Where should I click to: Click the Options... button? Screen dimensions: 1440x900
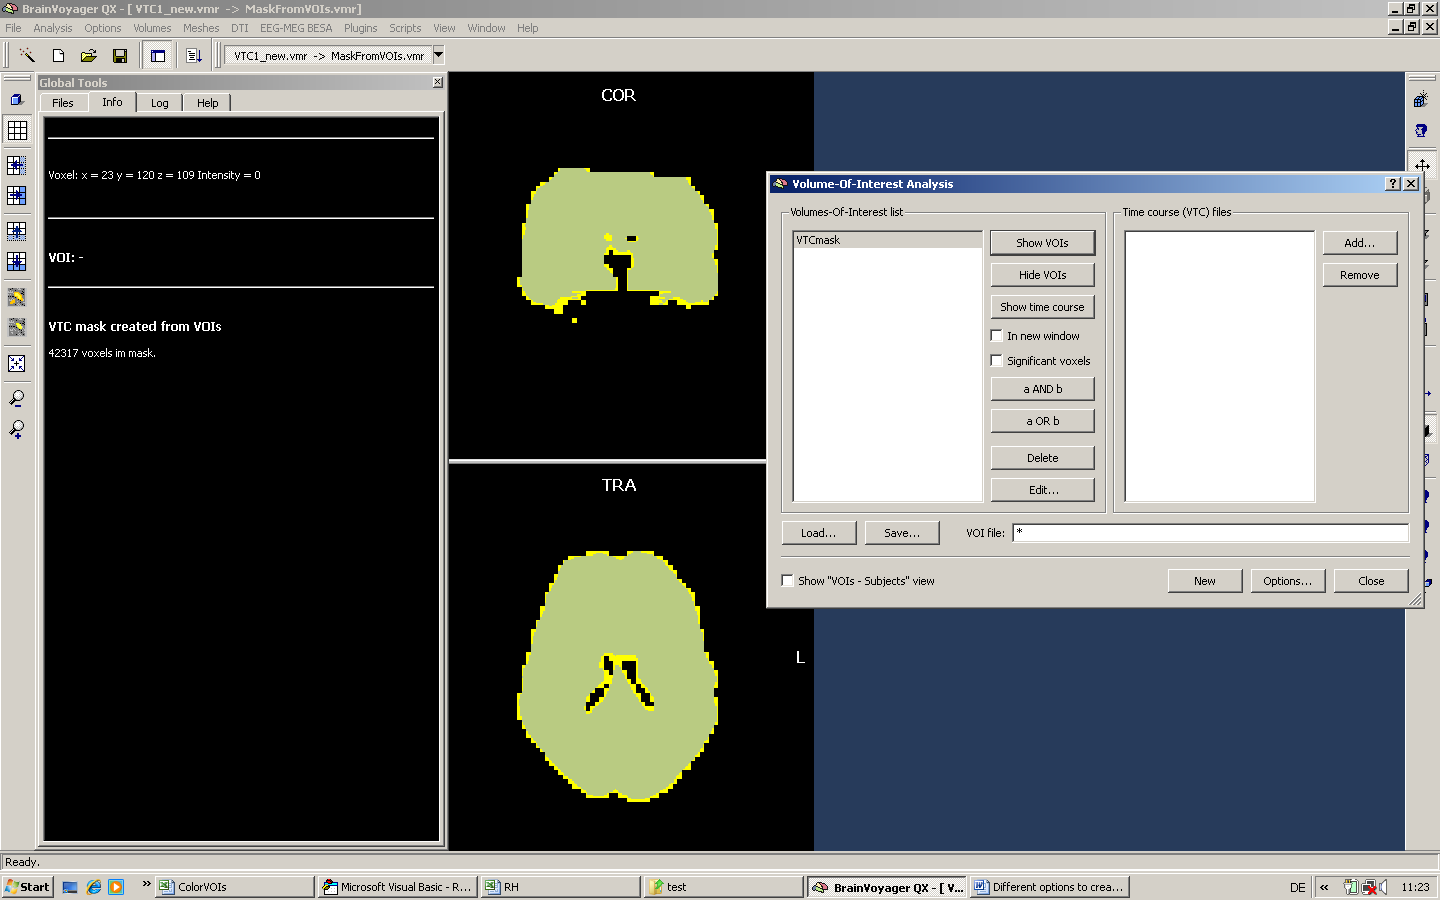point(1287,581)
